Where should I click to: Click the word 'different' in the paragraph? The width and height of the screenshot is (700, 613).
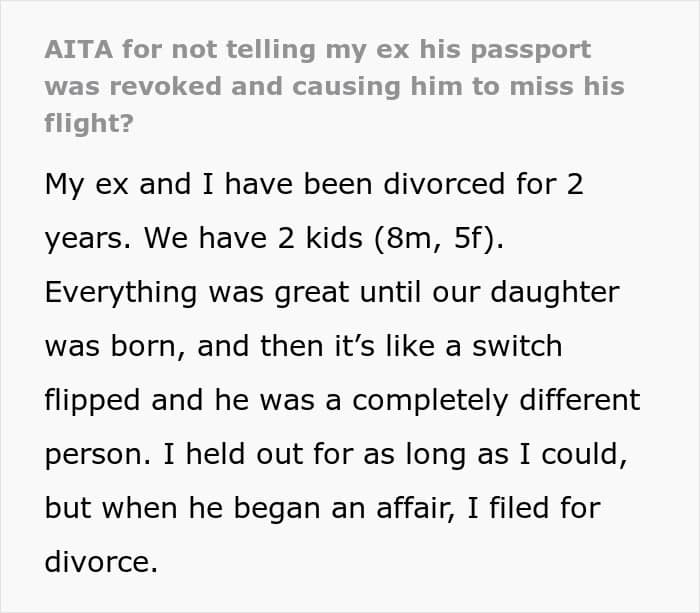[579, 400]
